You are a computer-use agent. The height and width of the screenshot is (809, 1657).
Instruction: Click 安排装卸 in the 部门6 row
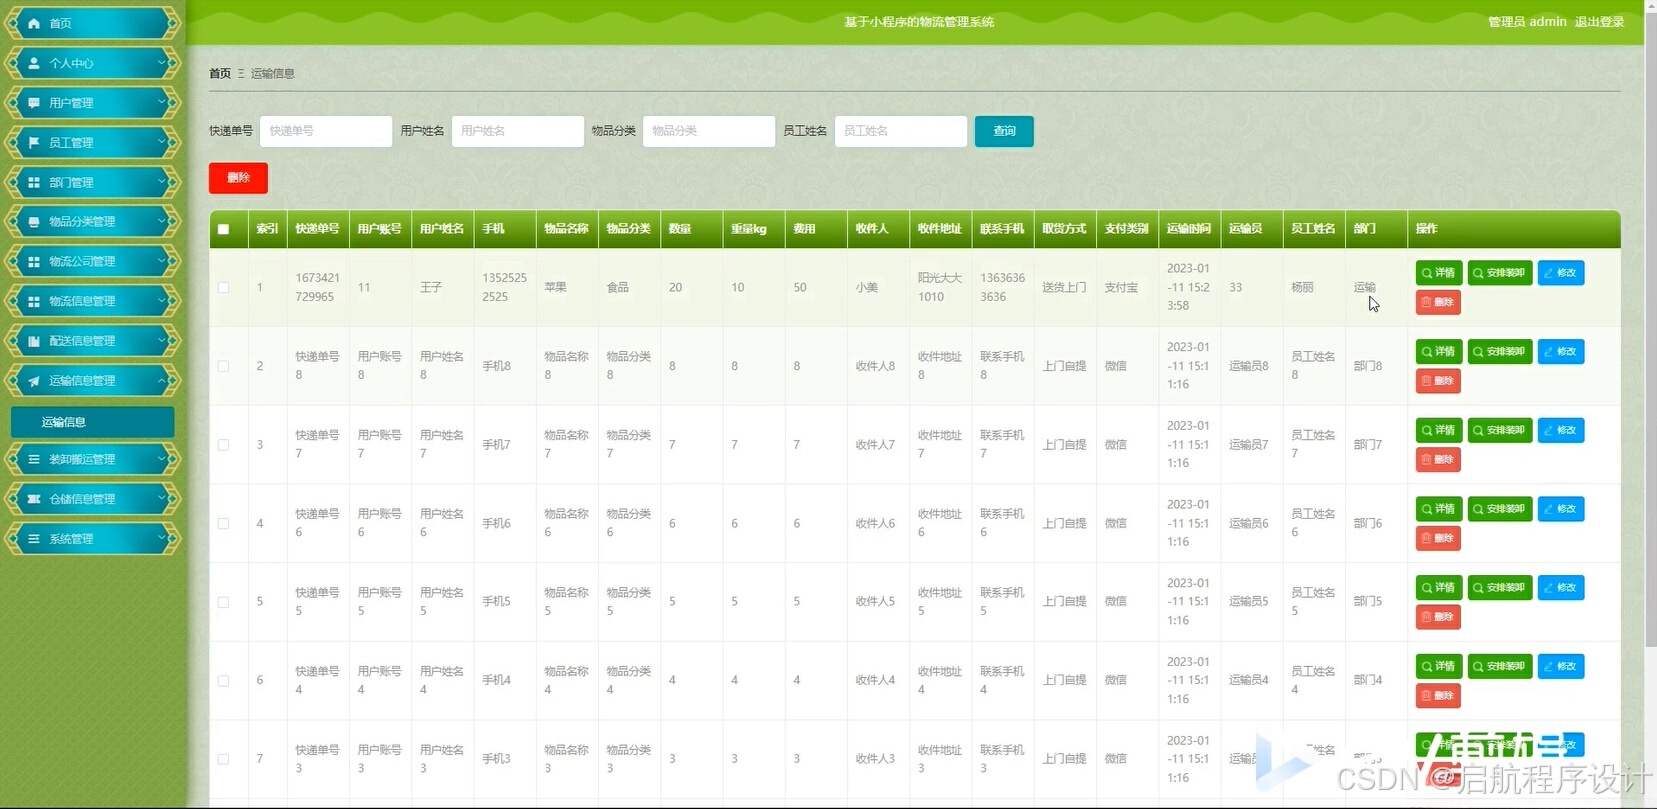click(x=1500, y=509)
